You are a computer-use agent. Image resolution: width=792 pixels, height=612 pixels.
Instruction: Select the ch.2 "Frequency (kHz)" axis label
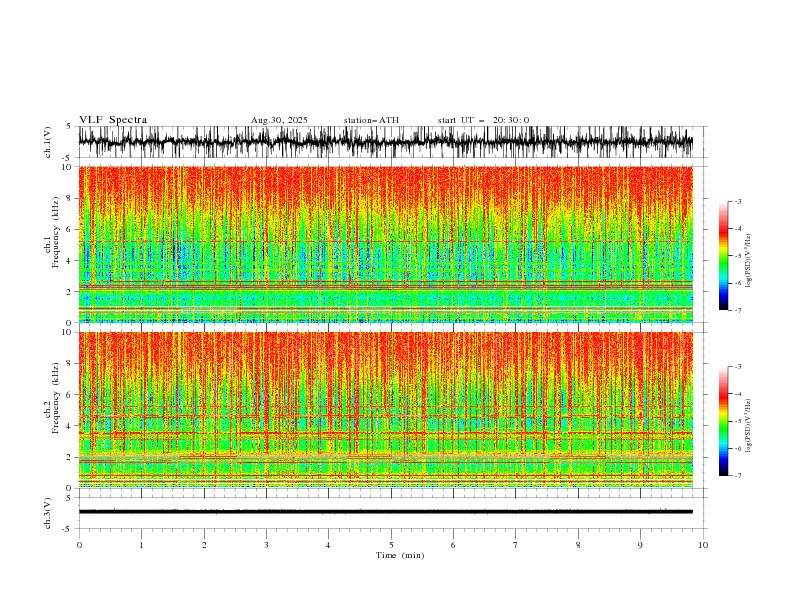55,397
